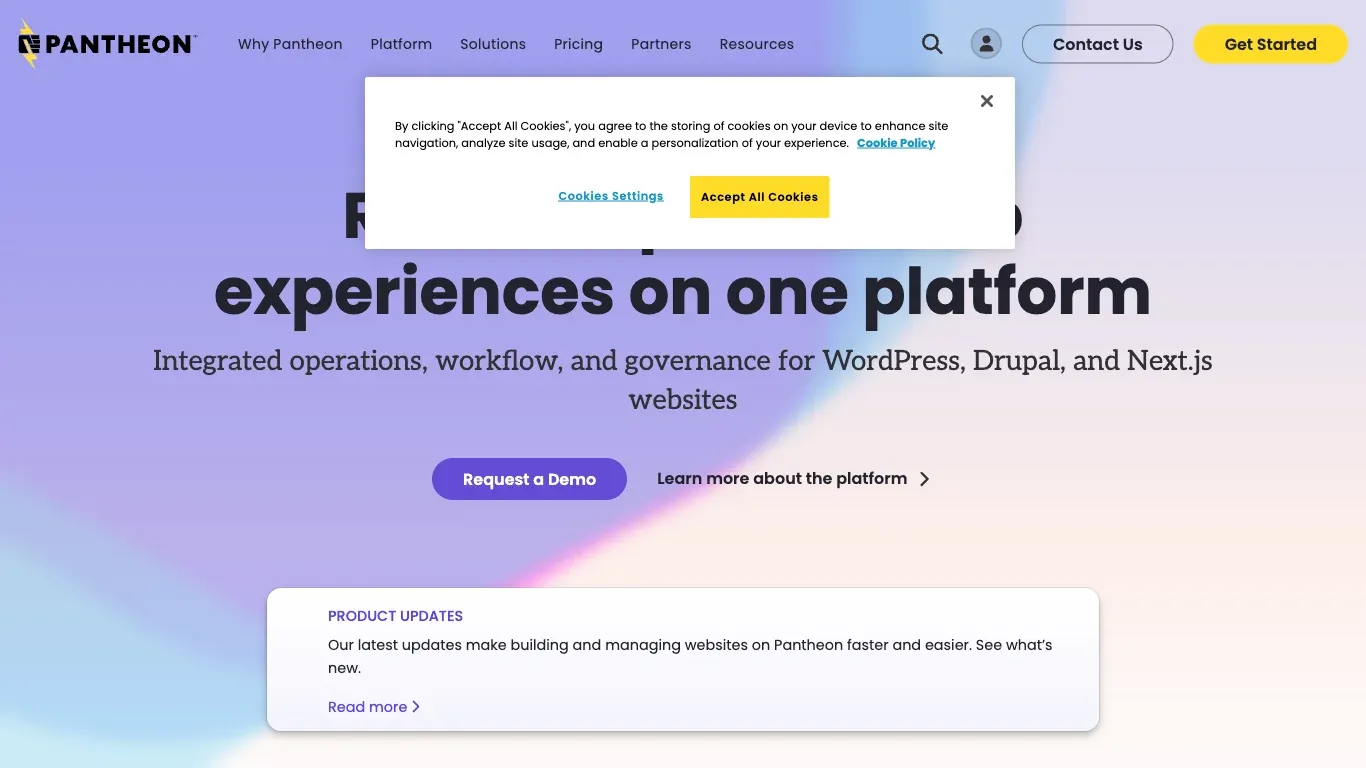1366x768 pixels.
Task: Click the Pantheon logo
Action: click(107, 44)
